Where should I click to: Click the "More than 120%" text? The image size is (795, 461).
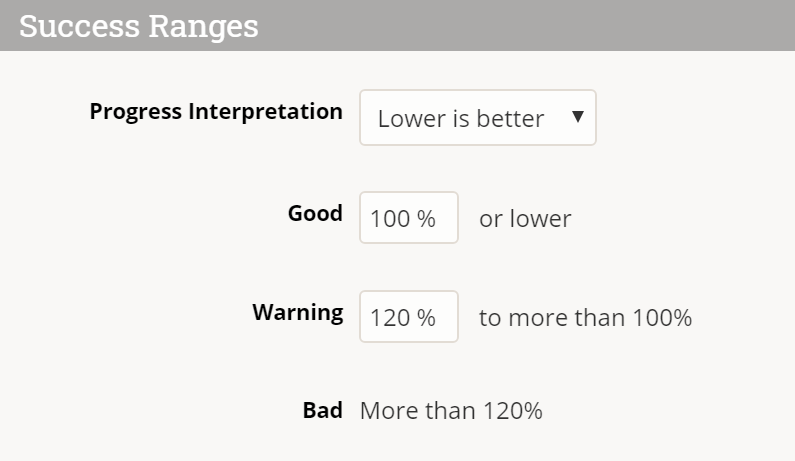(451, 410)
